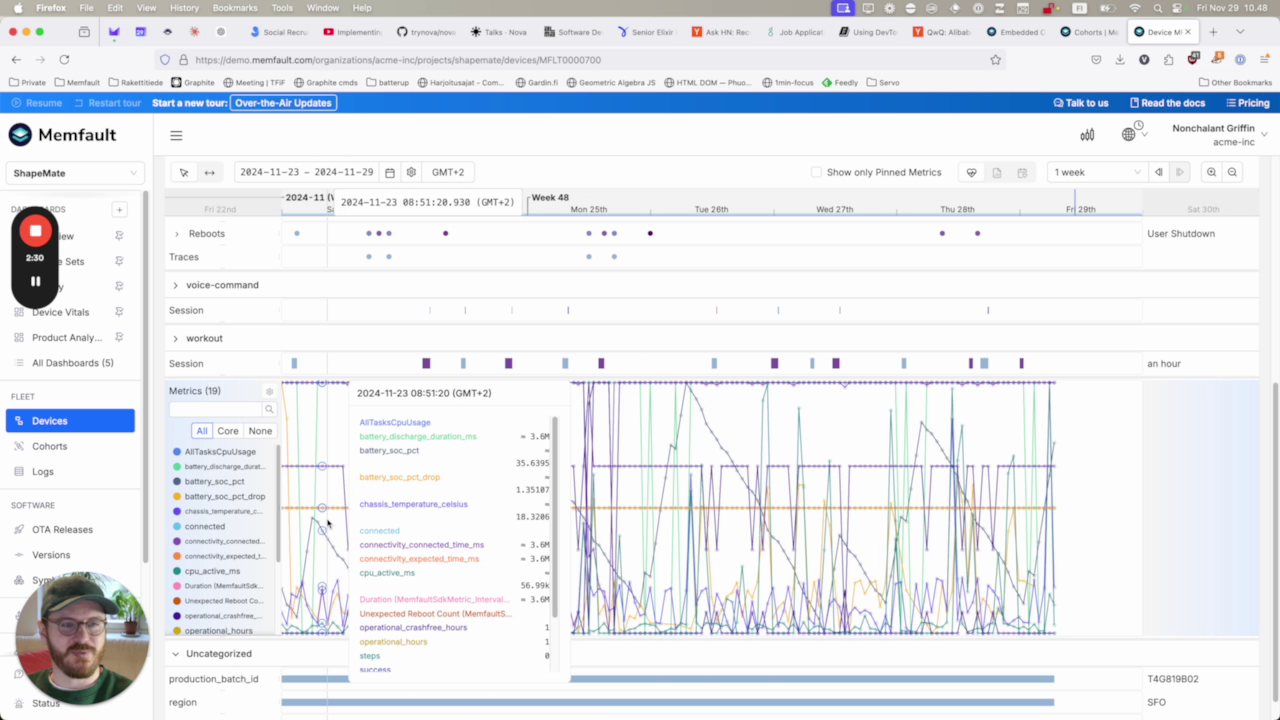Viewport: 1280px width, 720px height.
Task: Step timeline back with left arrow
Action: pos(1159,172)
